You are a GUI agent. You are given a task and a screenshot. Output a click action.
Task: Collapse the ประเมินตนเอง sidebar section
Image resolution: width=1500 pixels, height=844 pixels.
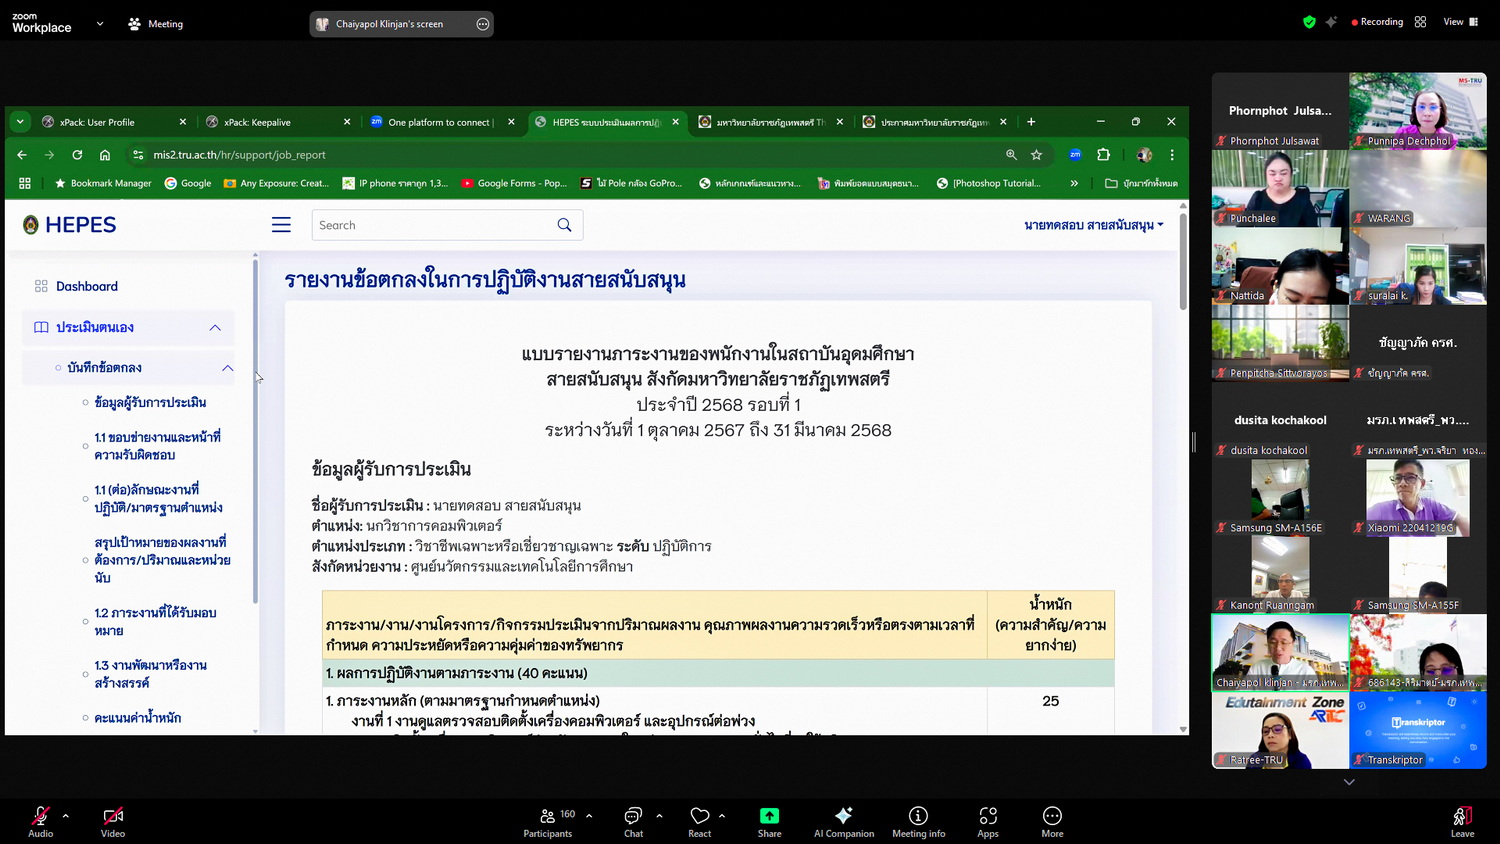click(215, 328)
